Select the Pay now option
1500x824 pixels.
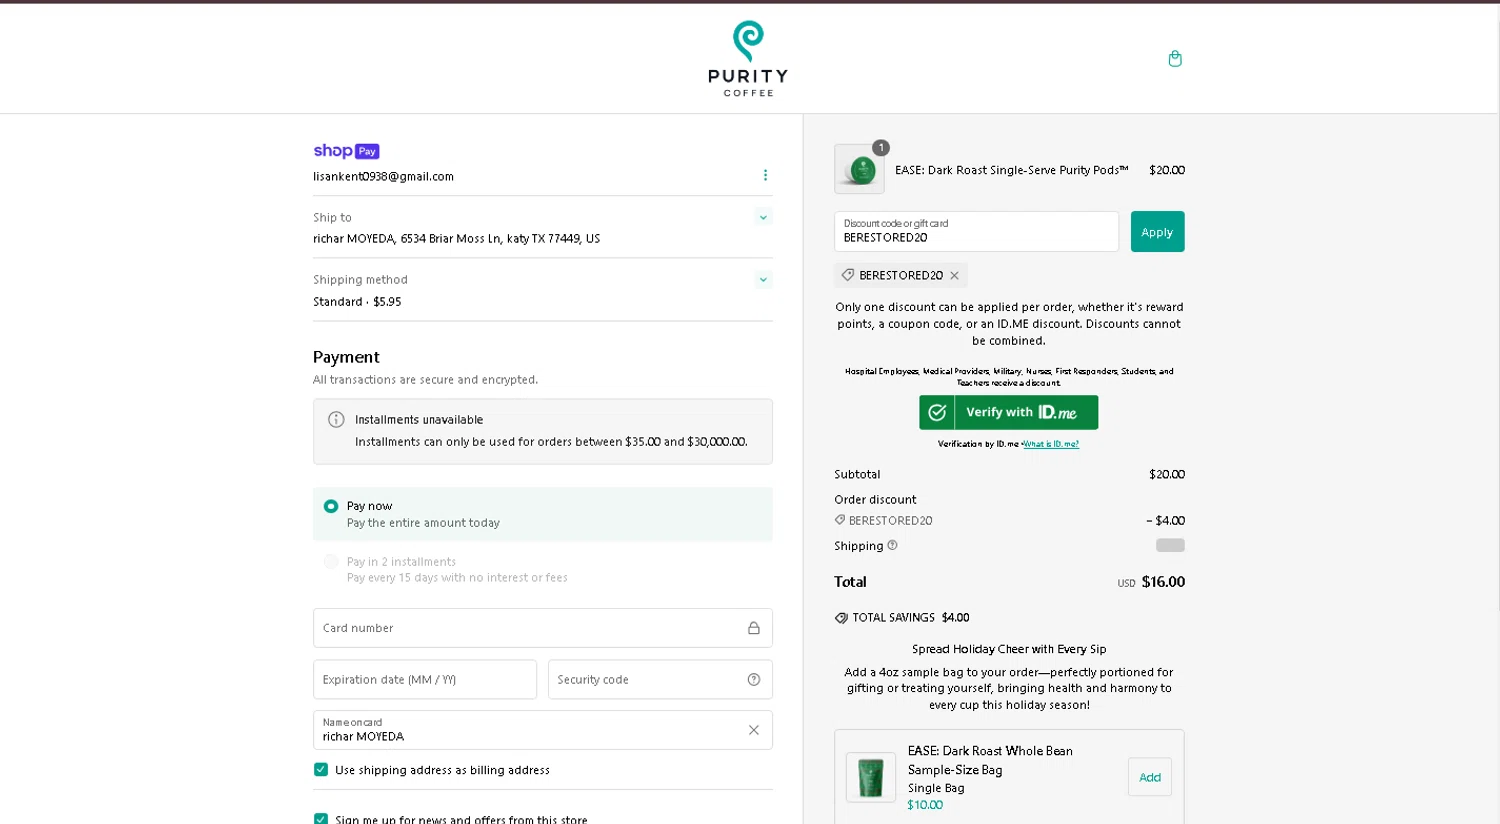[x=331, y=506]
